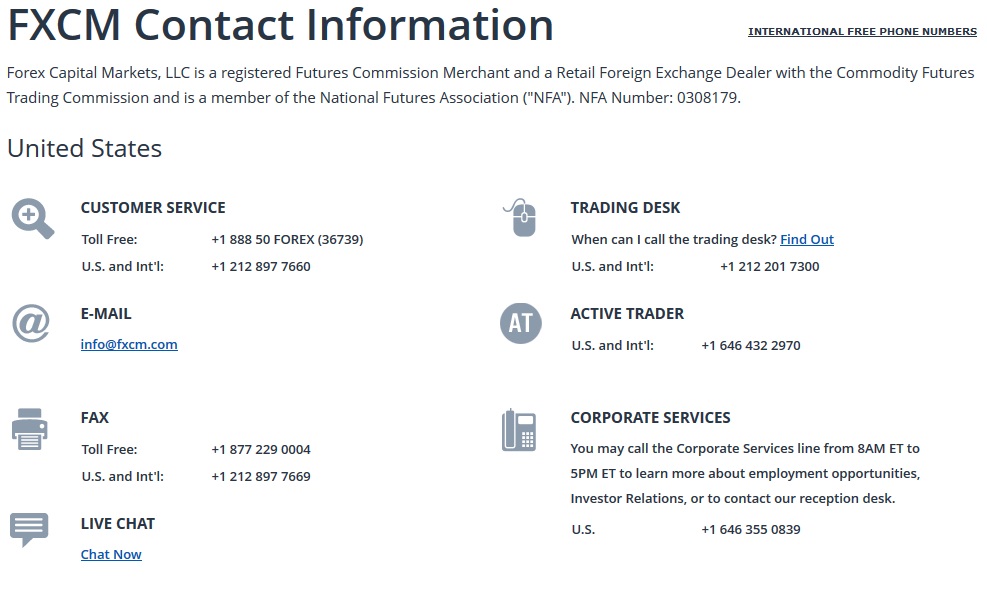This screenshot has width=987, height=591.
Task: Open the International Free Phone Numbers link
Action: [x=862, y=31]
